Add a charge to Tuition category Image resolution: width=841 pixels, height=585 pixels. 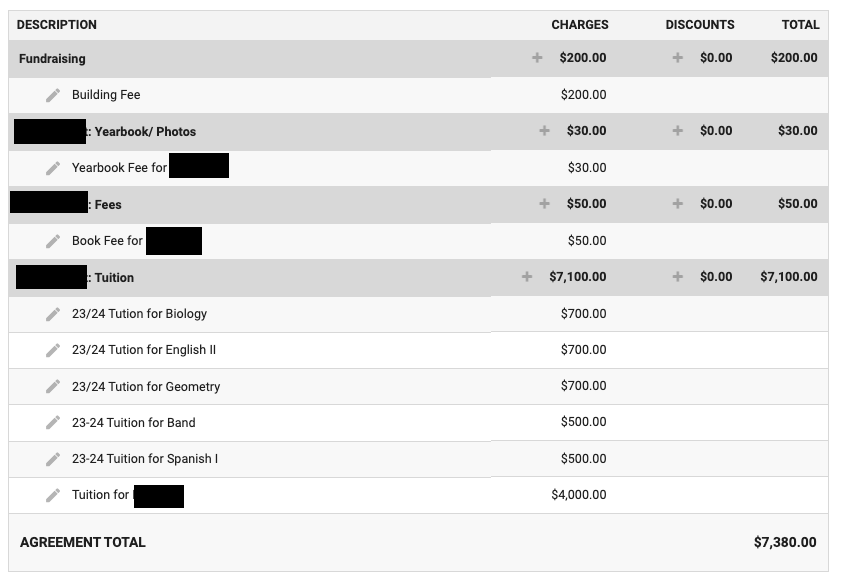tap(527, 277)
